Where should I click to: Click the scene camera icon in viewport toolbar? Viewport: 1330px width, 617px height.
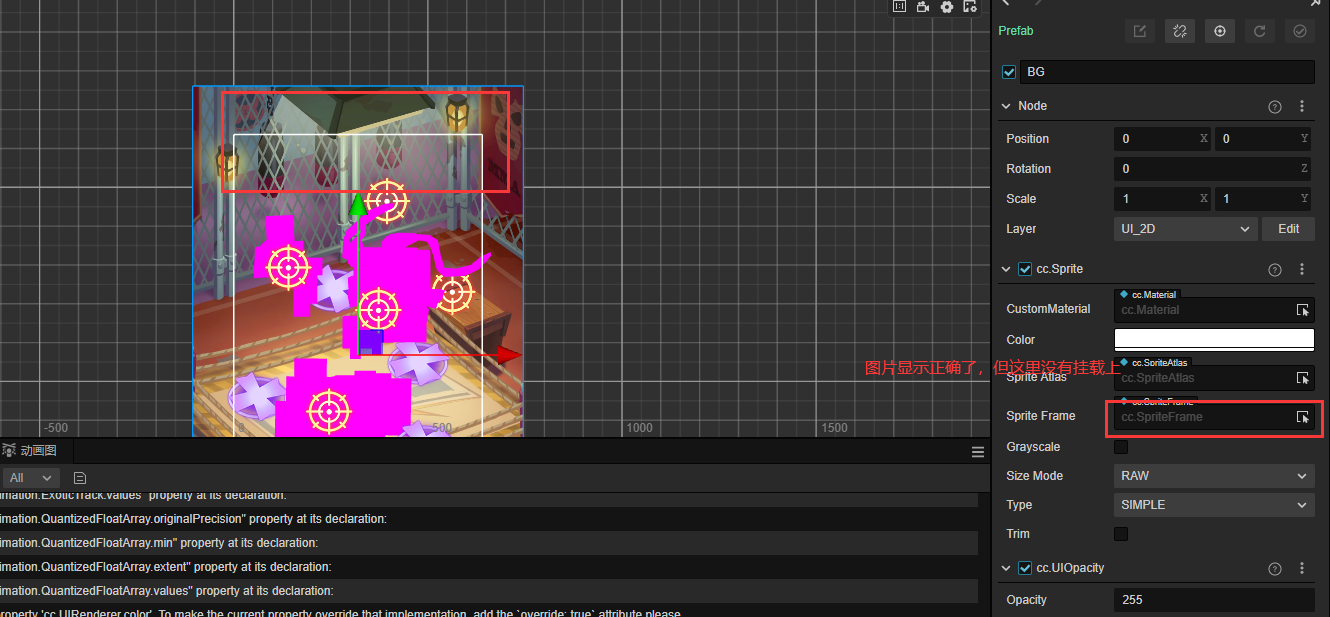click(x=923, y=7)
